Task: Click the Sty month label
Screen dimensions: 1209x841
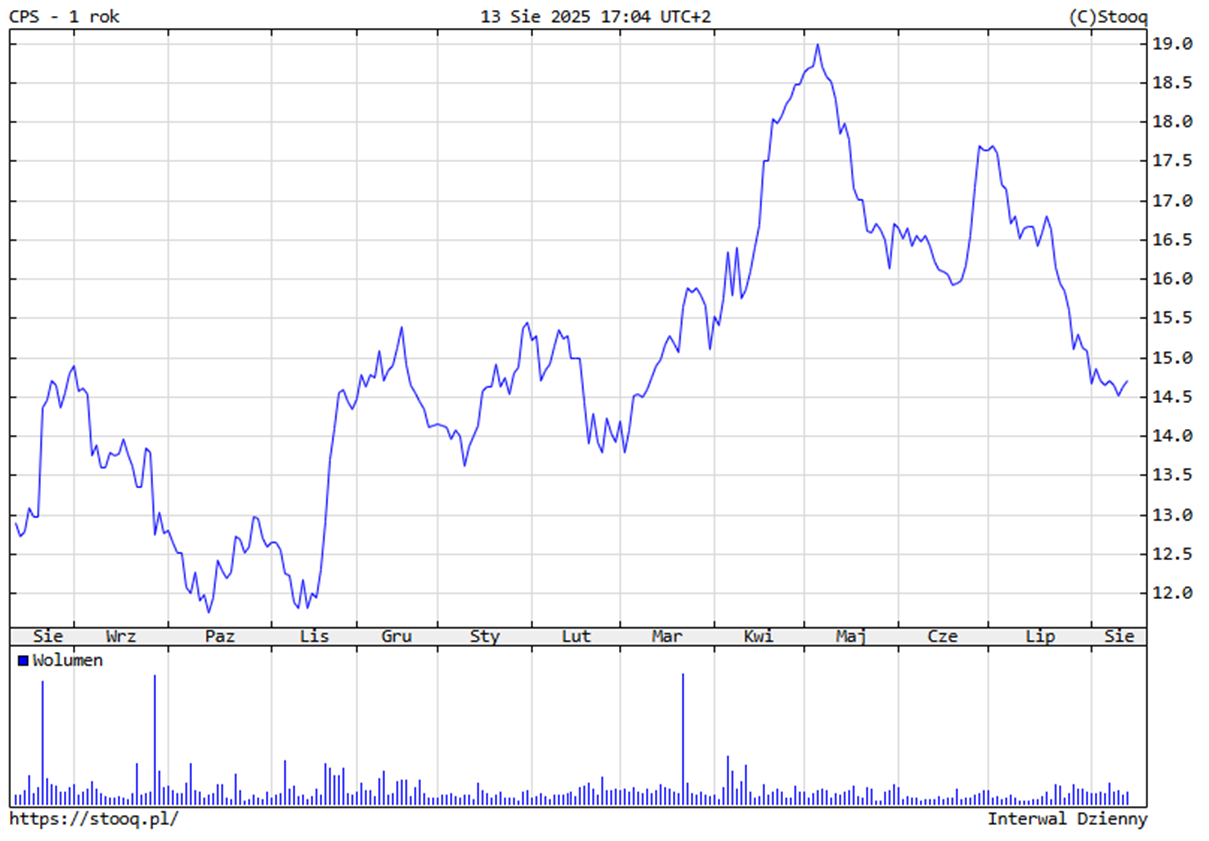Action: (485, 636)
